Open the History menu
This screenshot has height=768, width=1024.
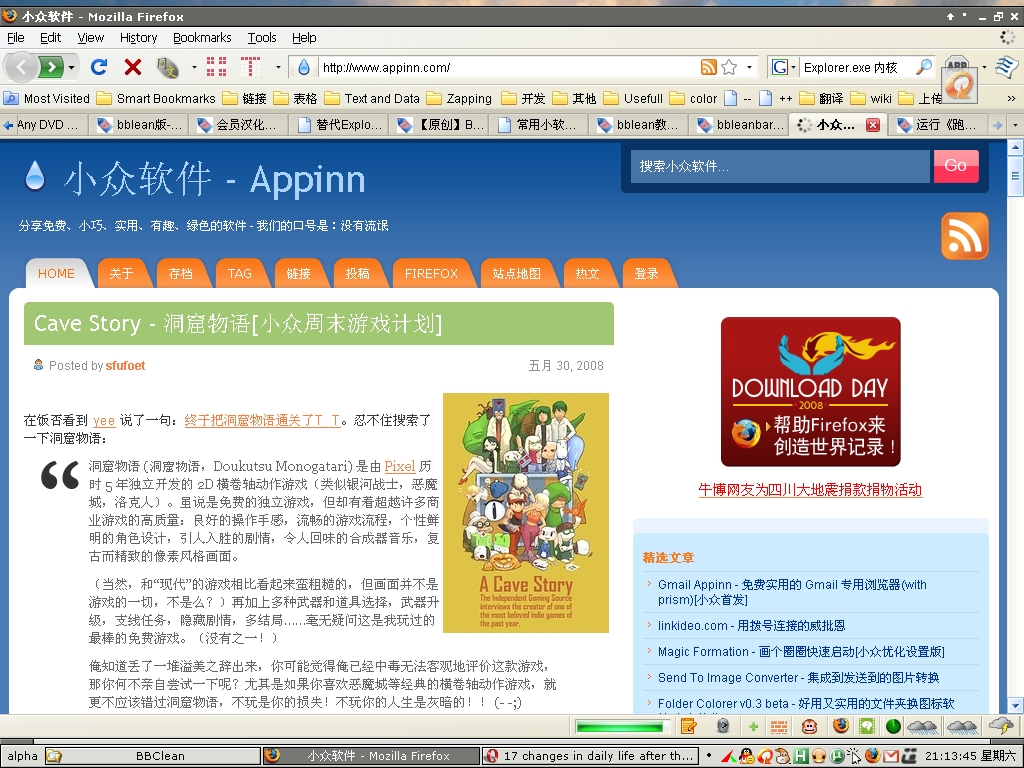(138, 38)
